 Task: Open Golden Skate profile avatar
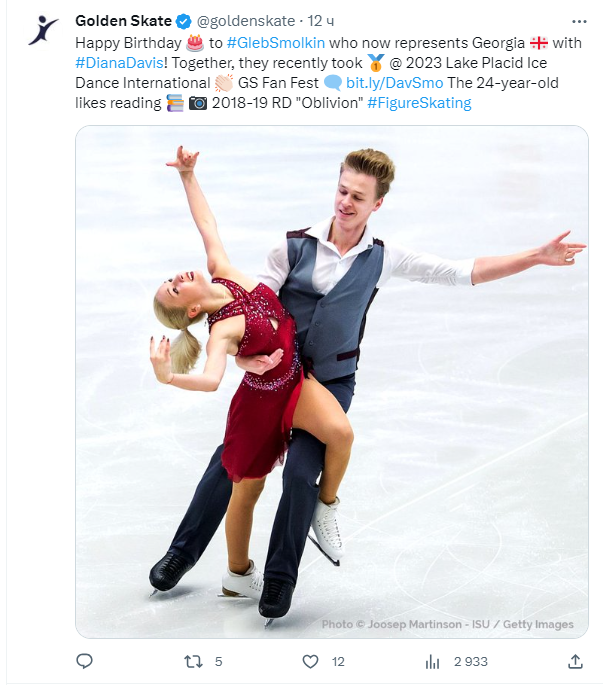[43, 30]
